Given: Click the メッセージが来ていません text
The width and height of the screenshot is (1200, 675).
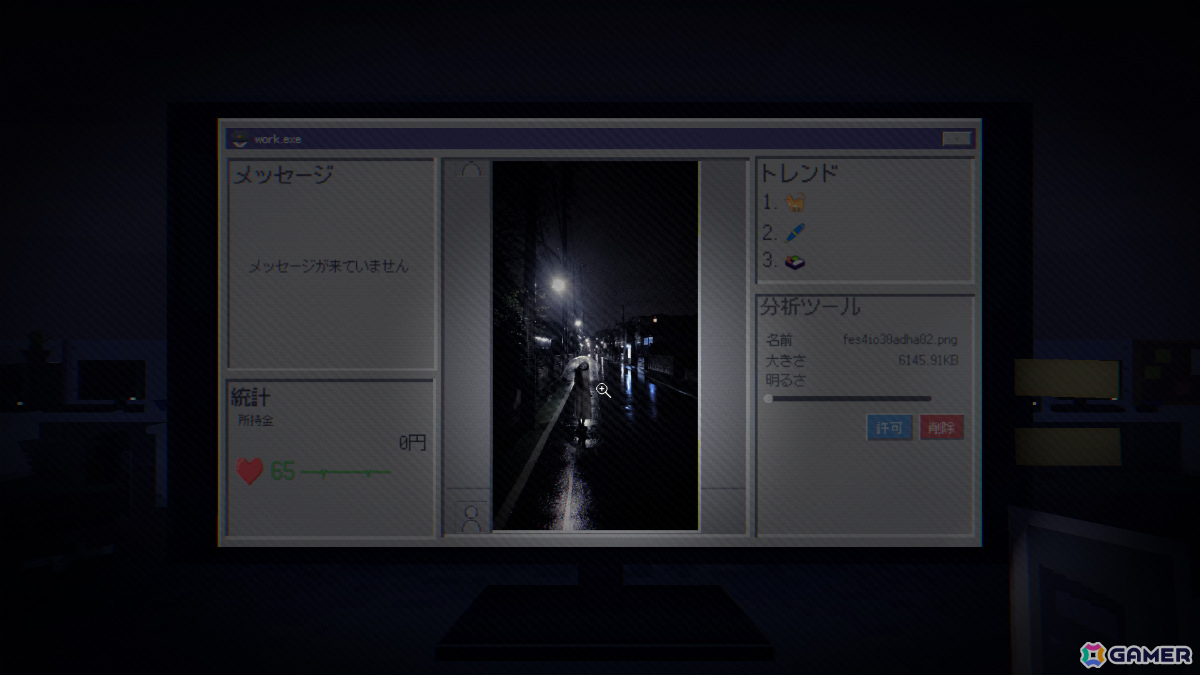Looking at the screenshot, I should 328,267.
